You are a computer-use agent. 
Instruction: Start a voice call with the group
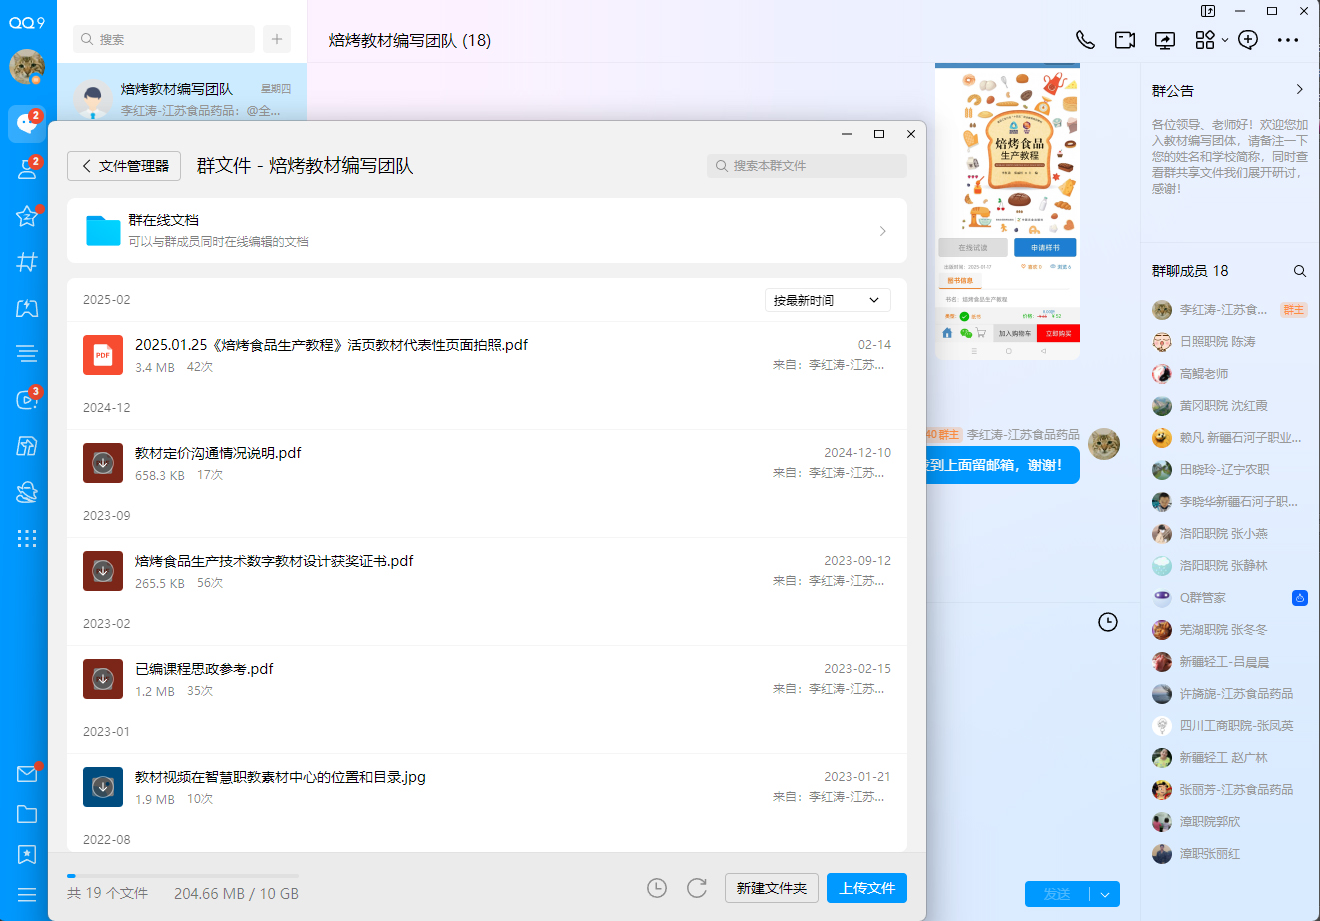(x=1085, y=40)
